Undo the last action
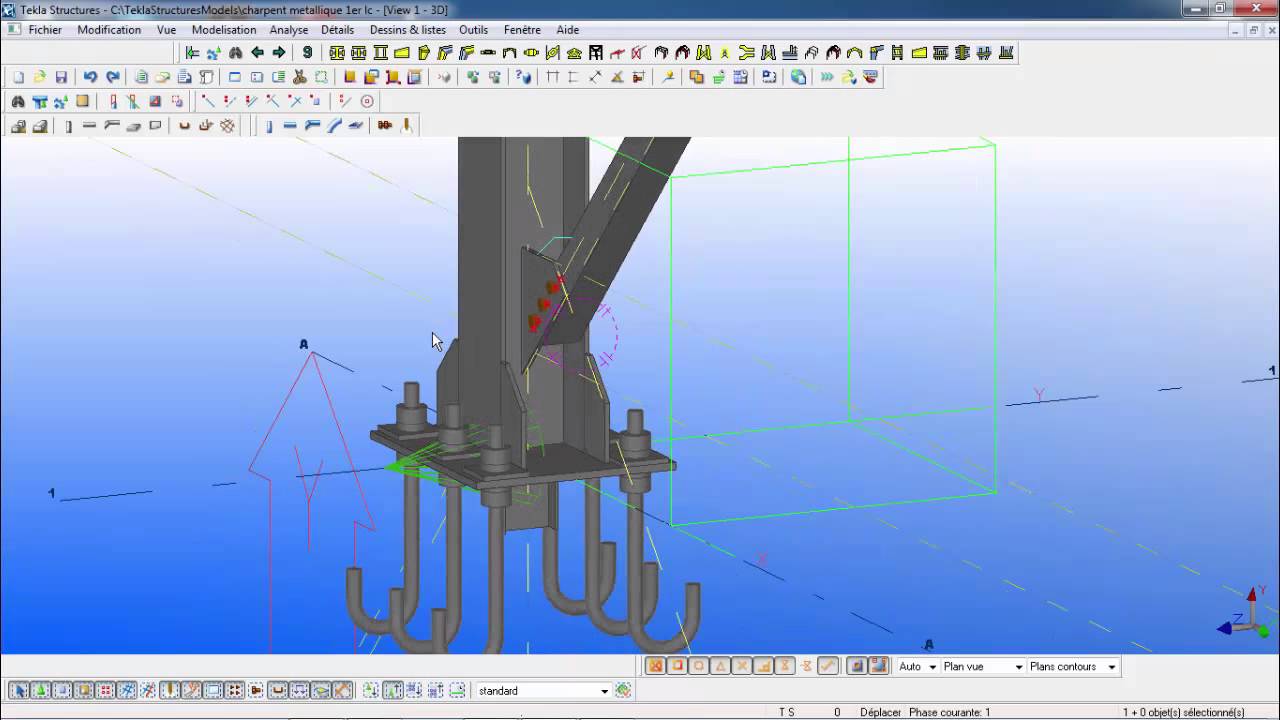This screenshot has width=1280, height=720. coord(90,77)
